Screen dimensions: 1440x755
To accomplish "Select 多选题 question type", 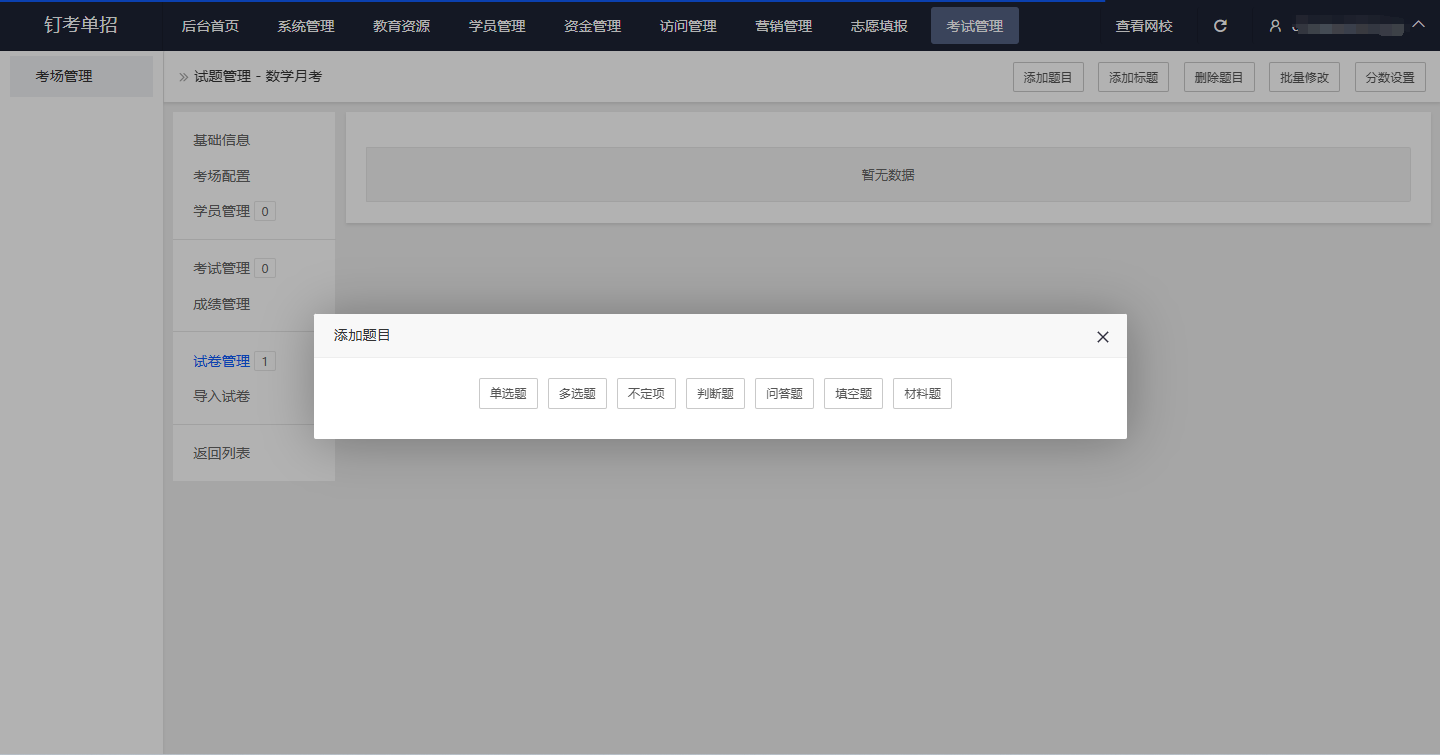I will (577, 394).
